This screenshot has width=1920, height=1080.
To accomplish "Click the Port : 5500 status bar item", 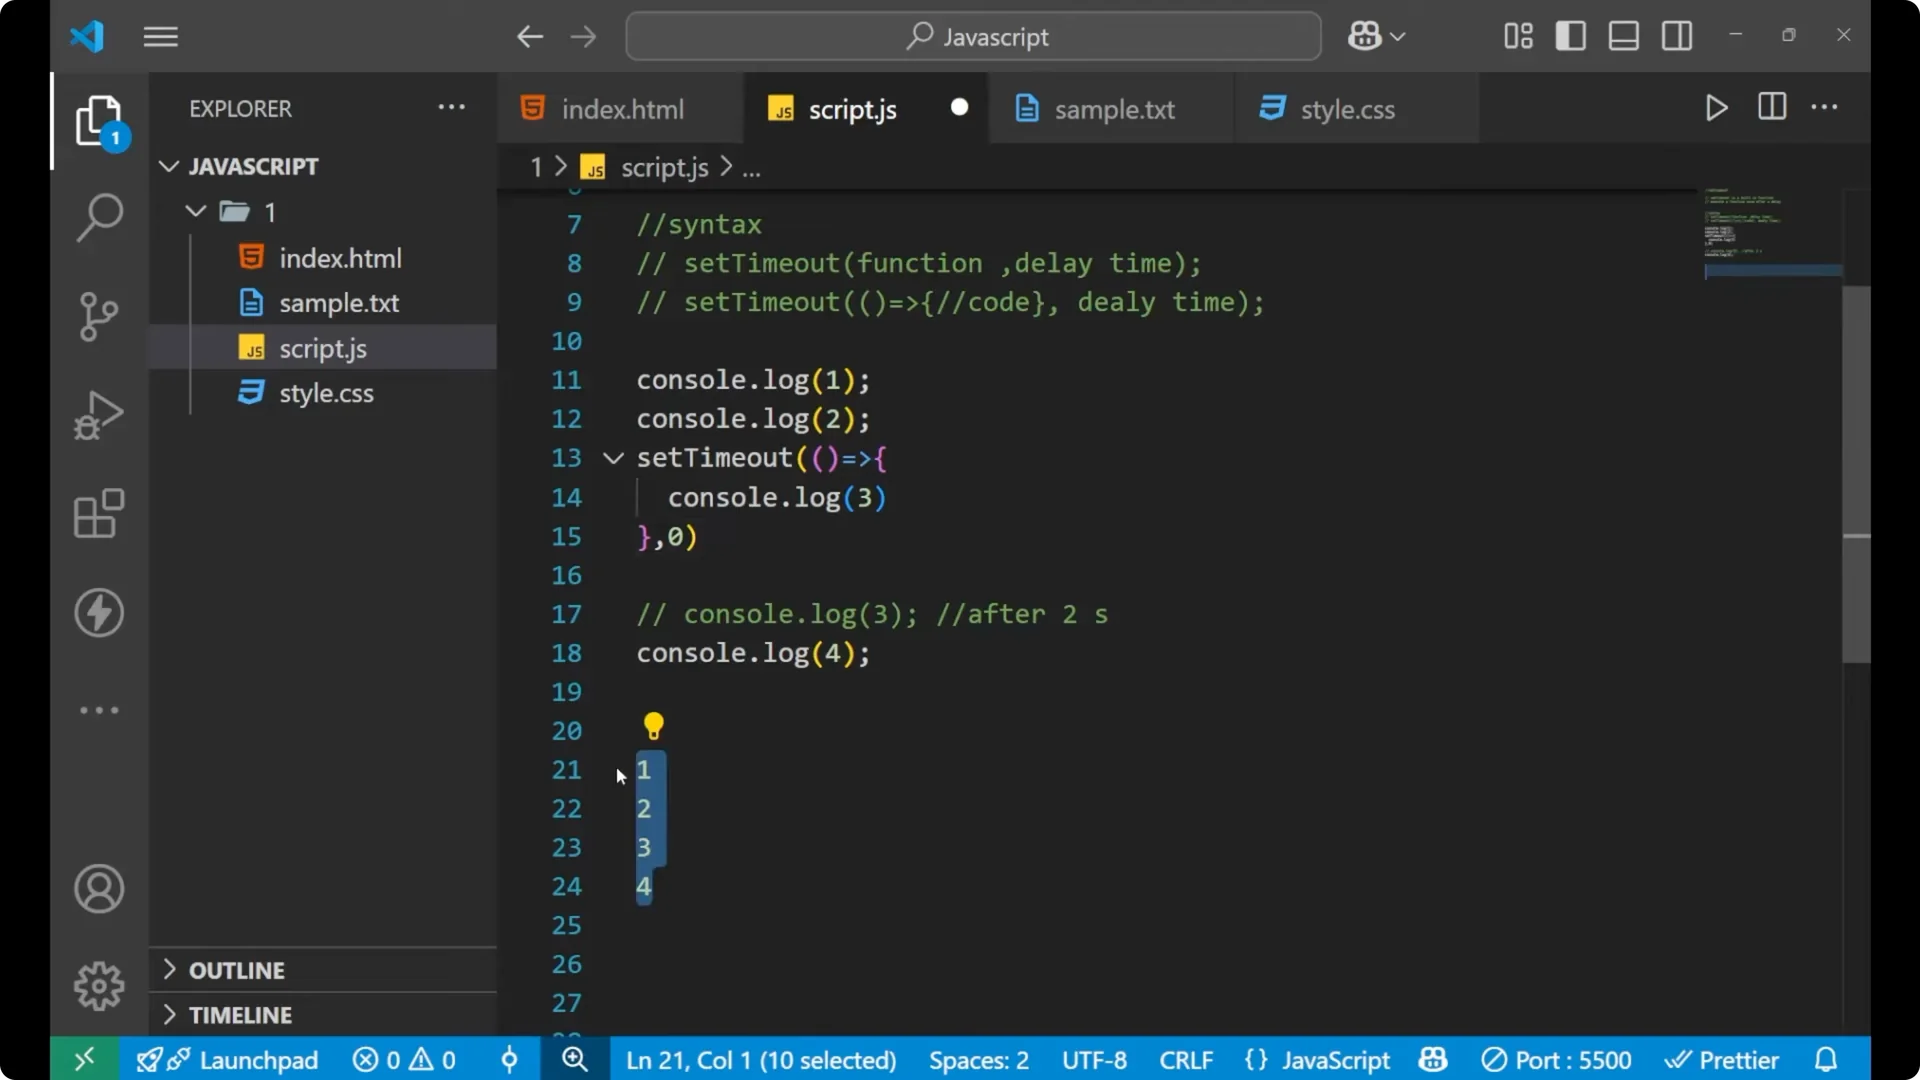I will click(x=1557, y=1059).
